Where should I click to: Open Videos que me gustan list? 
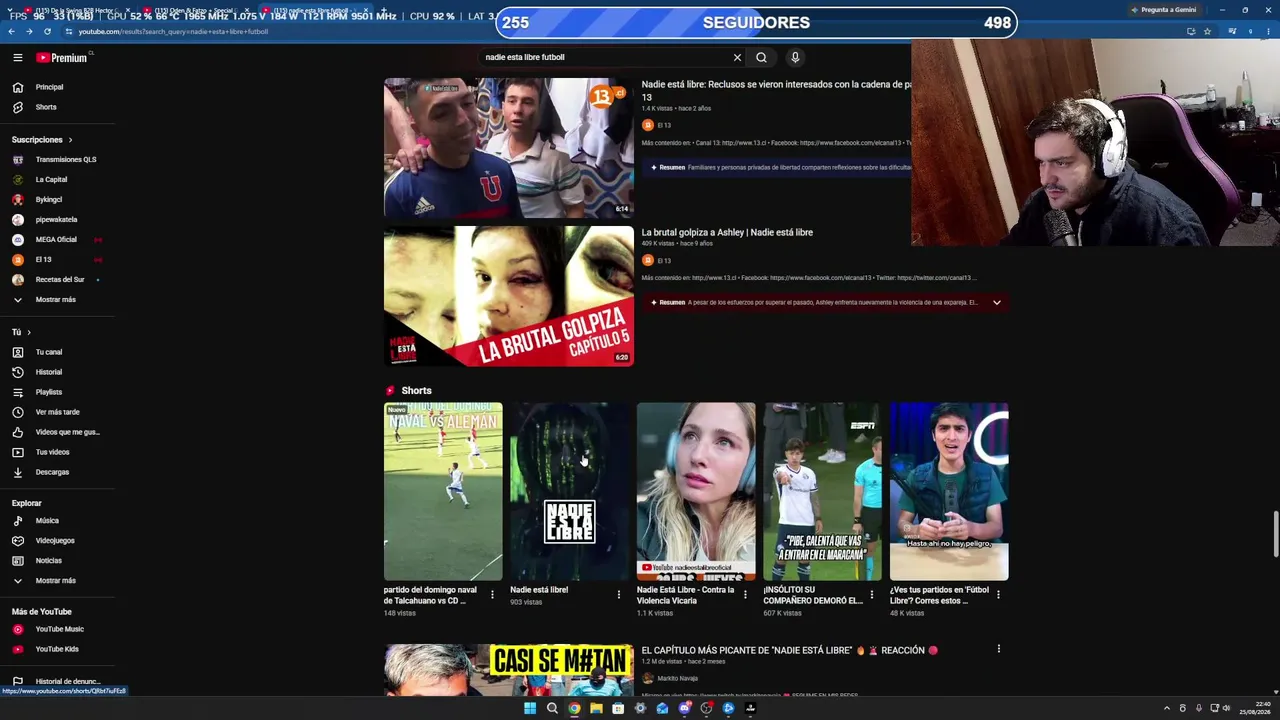[x=58, y=432]
